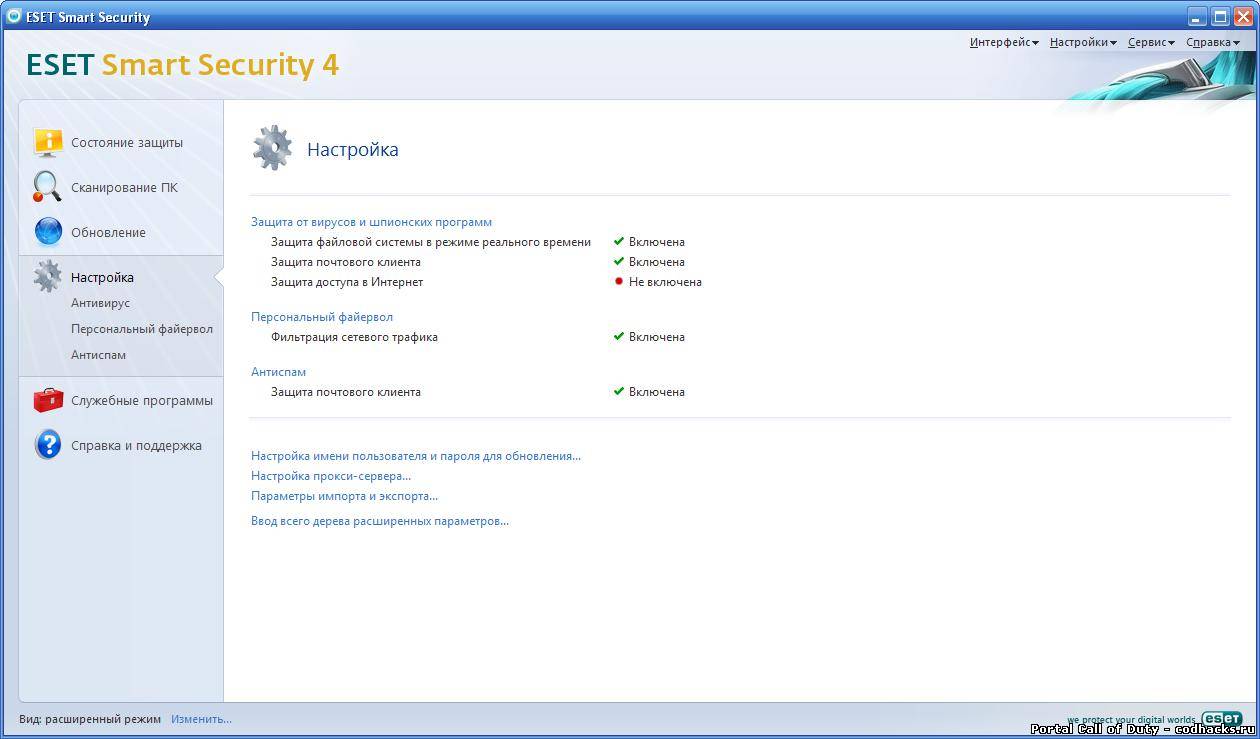The width and height of the screenshot is (1260, 739).
Task: Open the Антивирус subsection
Action: click(100, 303)
